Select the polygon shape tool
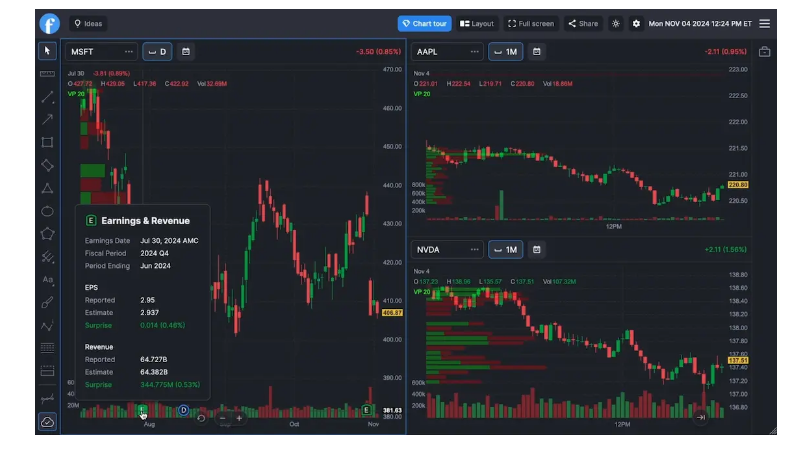The width and height of the screenshot is (793, 453). pyautogui.click(x=47, y=234)
